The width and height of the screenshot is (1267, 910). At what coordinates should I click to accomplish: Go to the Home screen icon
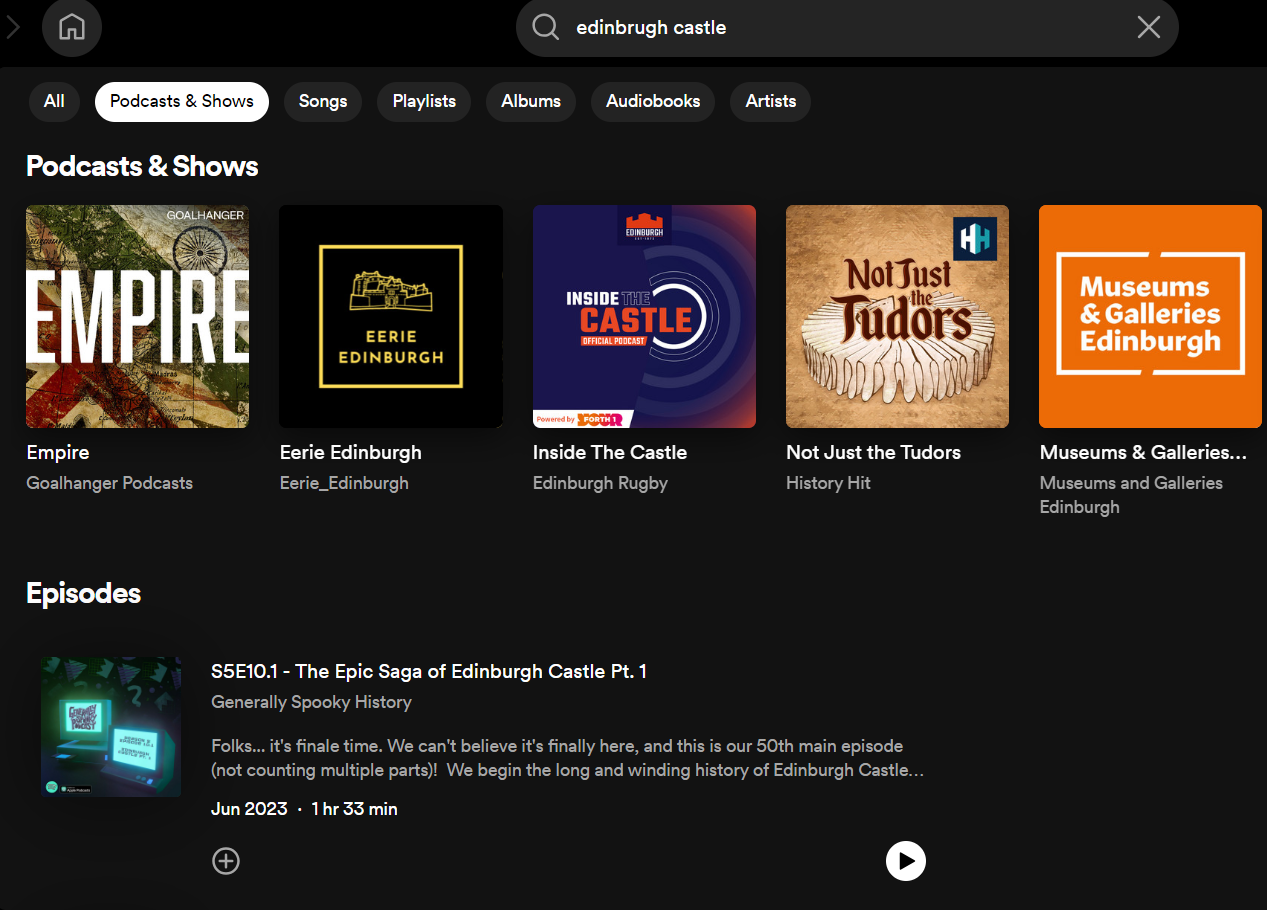pyautogui.click(x=72, y=27)
